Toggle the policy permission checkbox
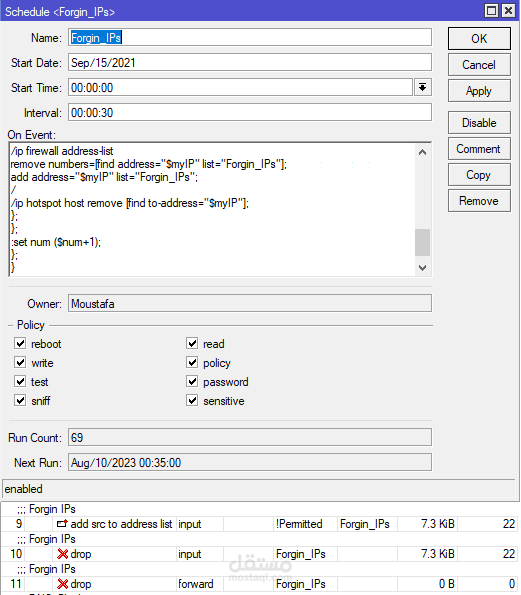This screenshot has width=521, height=595. (192, 362)
